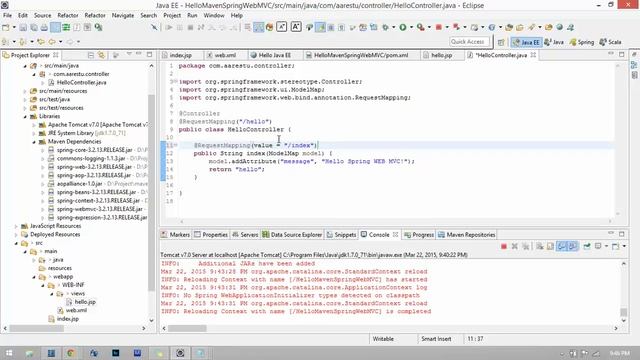Expand the src/main/resources folder

pos(25,91)
